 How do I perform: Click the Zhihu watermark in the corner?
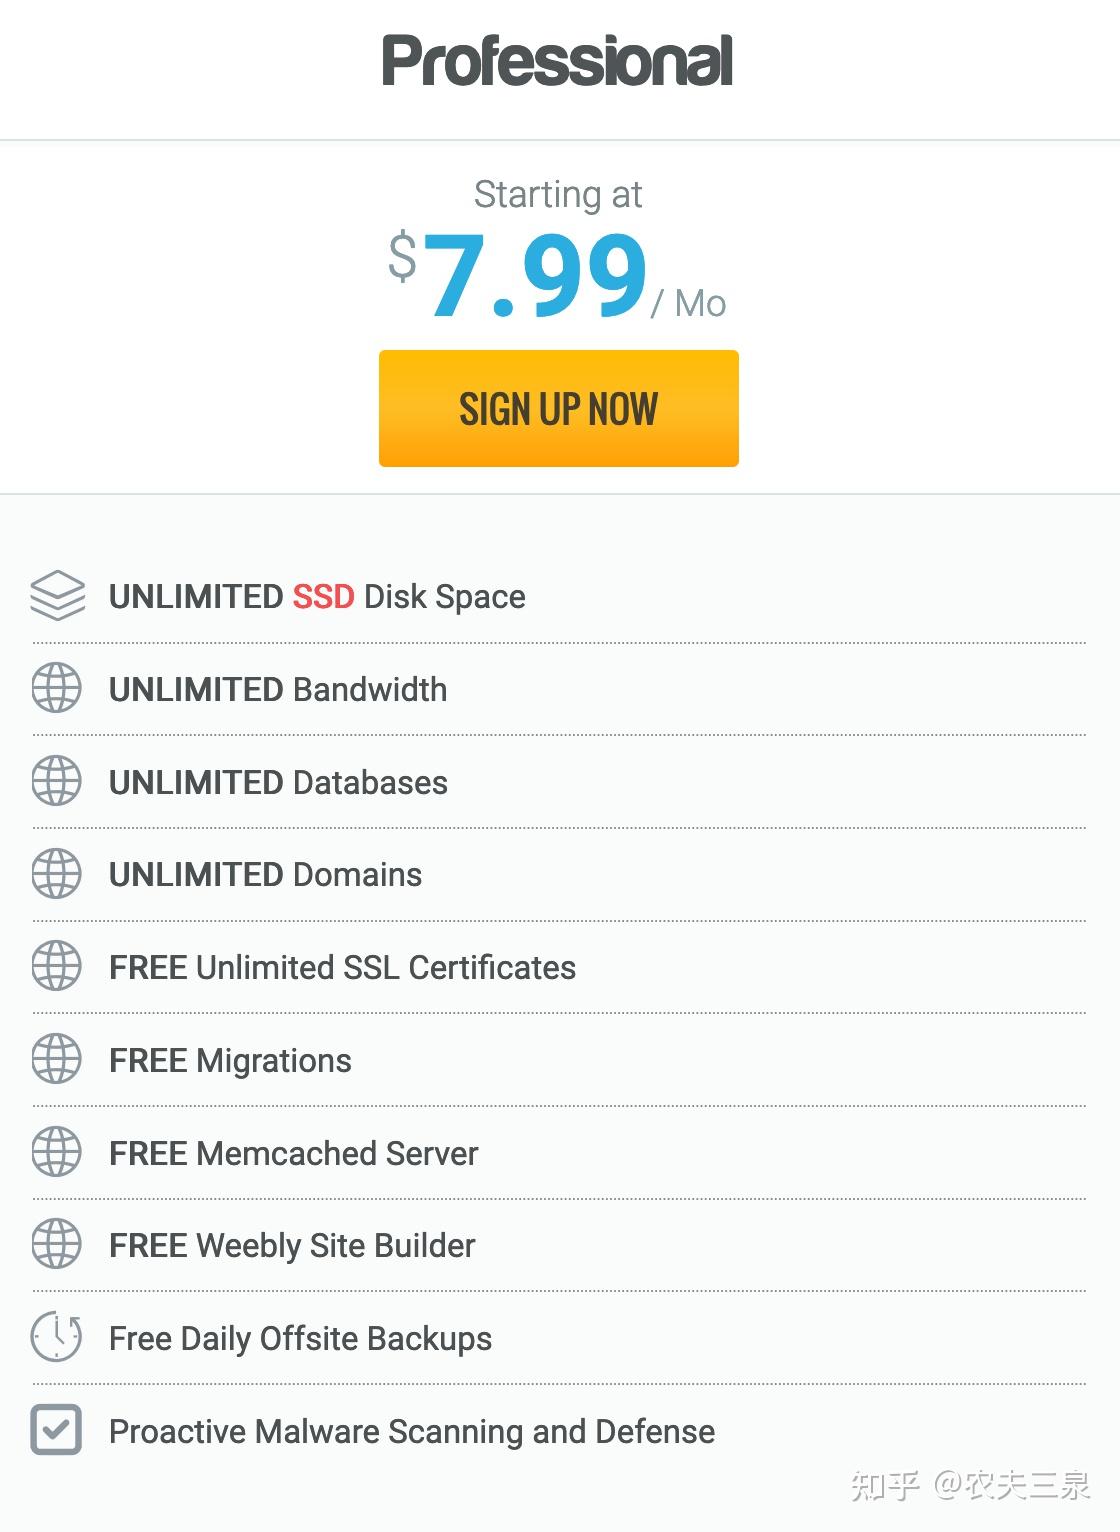click(970, 1485)
